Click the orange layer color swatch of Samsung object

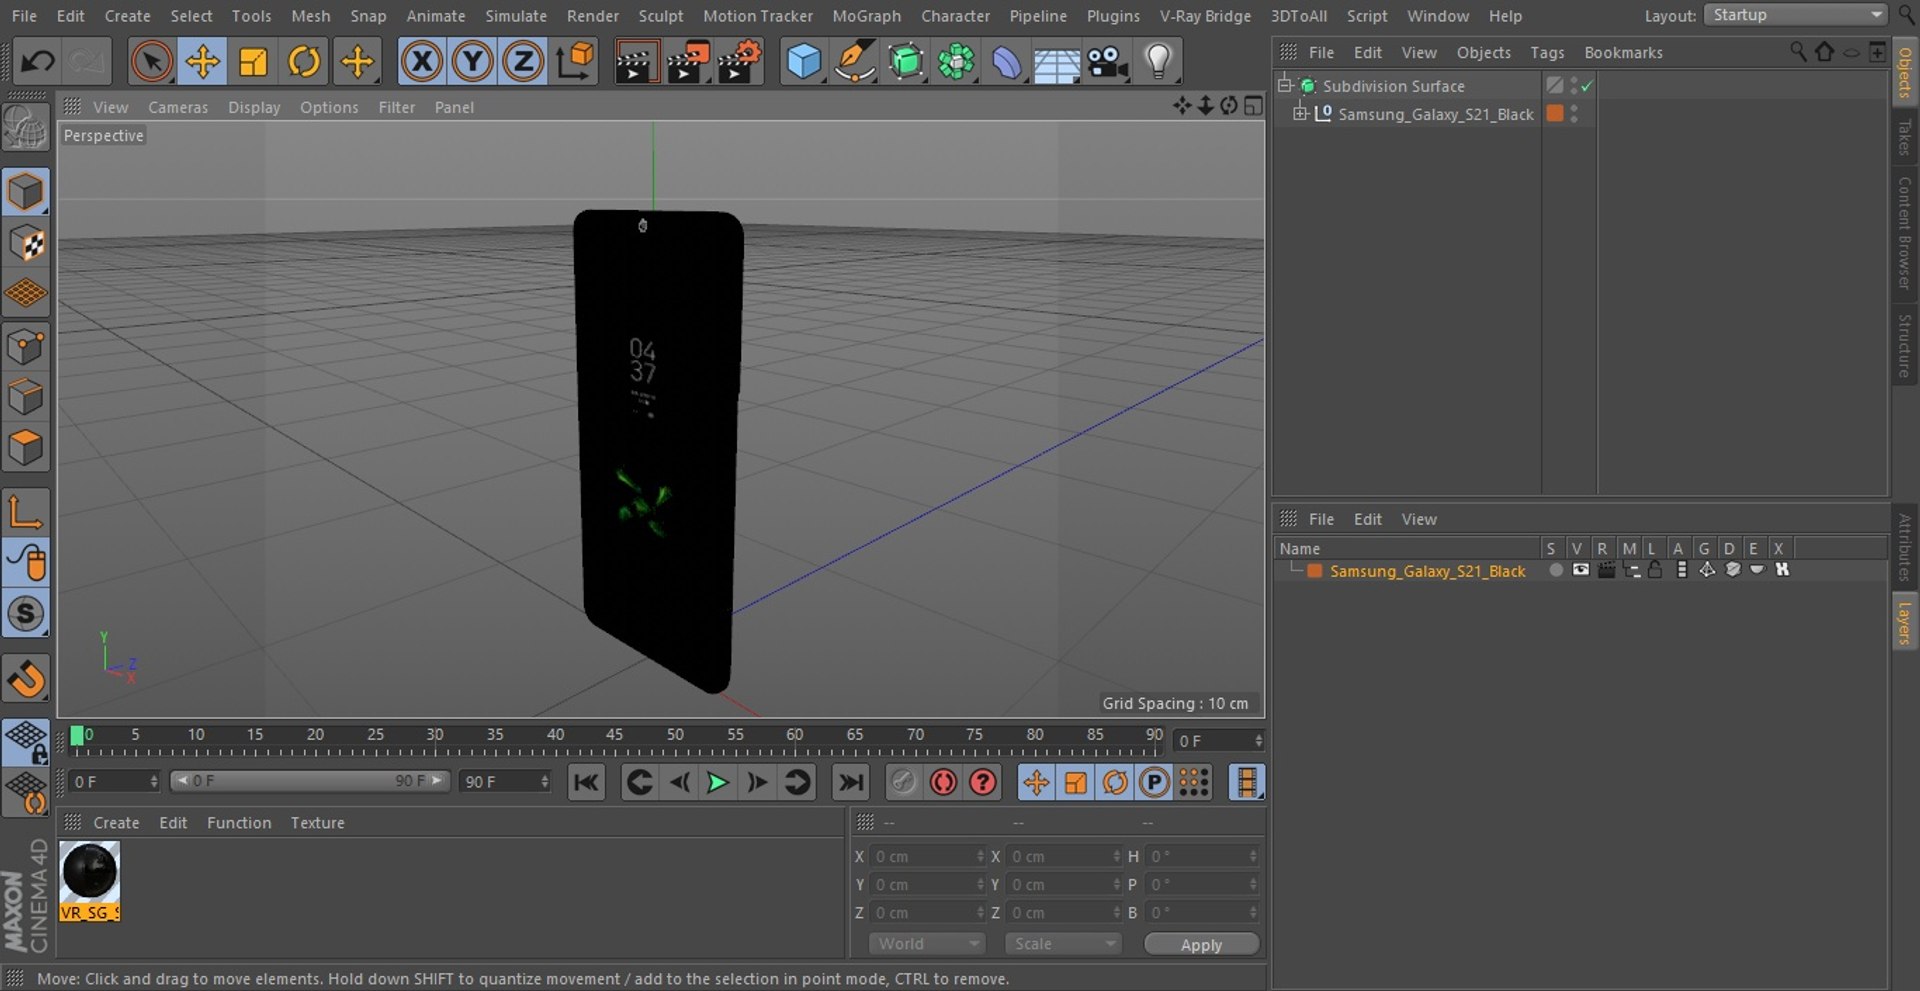[1555, 113]
